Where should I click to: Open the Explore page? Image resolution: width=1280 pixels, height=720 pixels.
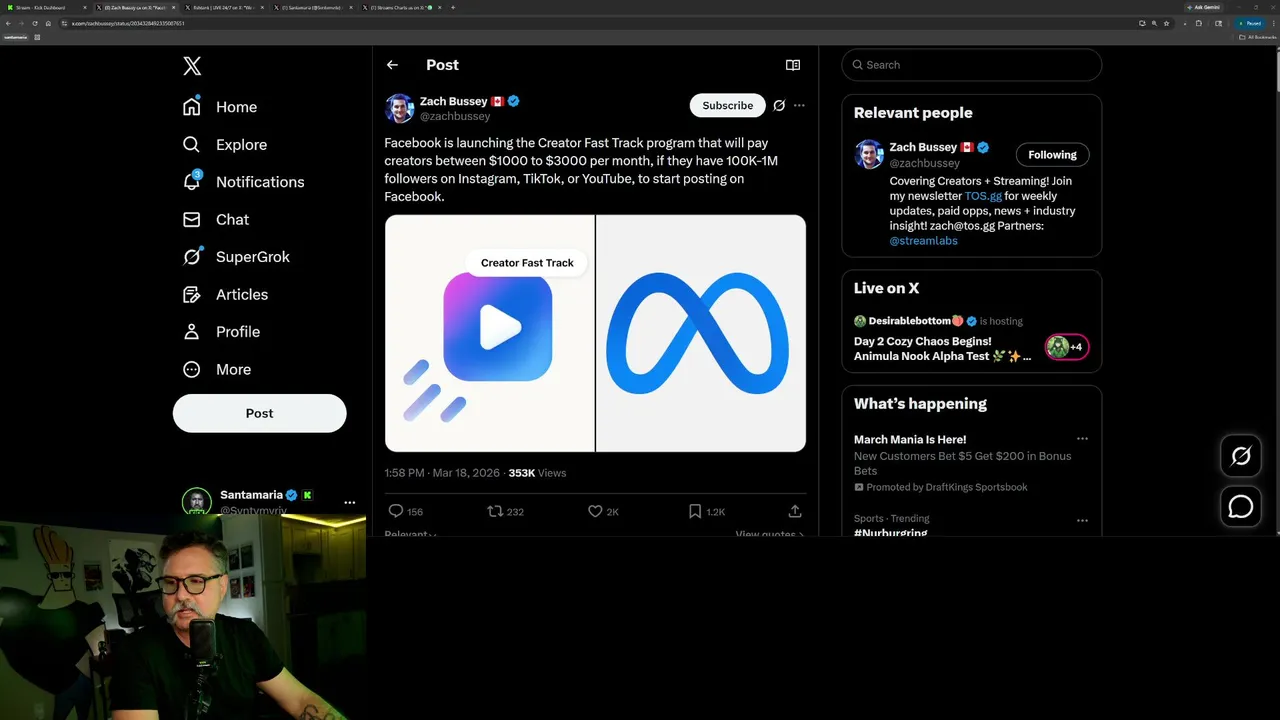(225, 144)
